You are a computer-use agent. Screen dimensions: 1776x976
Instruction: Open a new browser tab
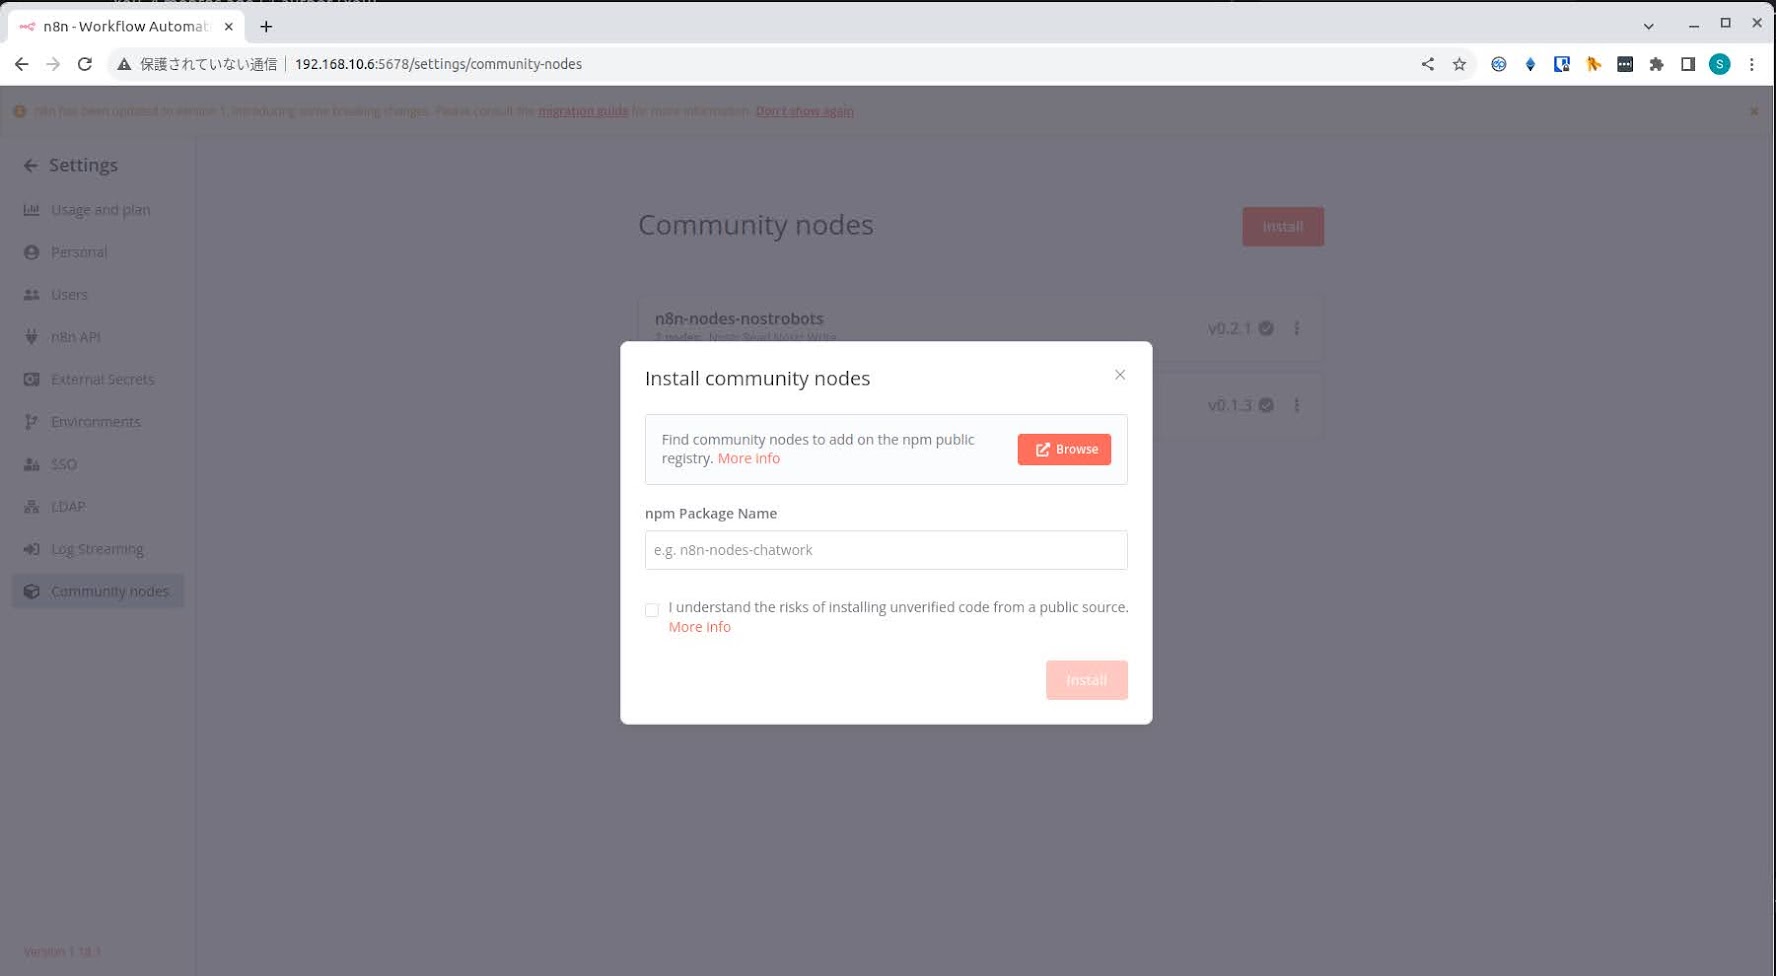point(266,27)
